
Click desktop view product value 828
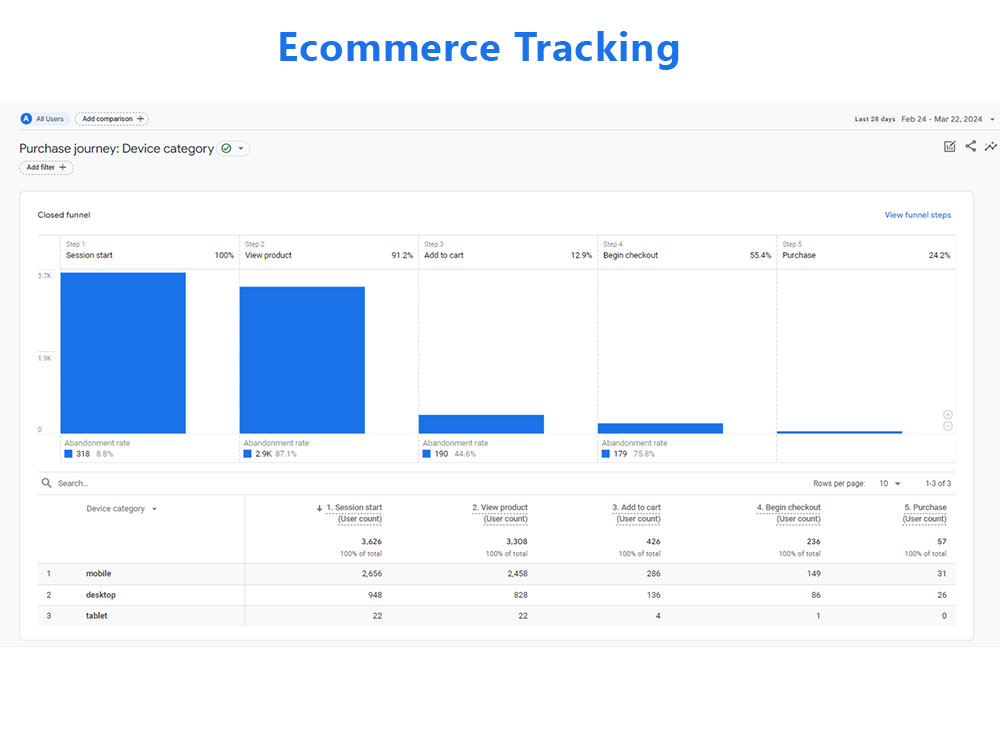point(520,595)
